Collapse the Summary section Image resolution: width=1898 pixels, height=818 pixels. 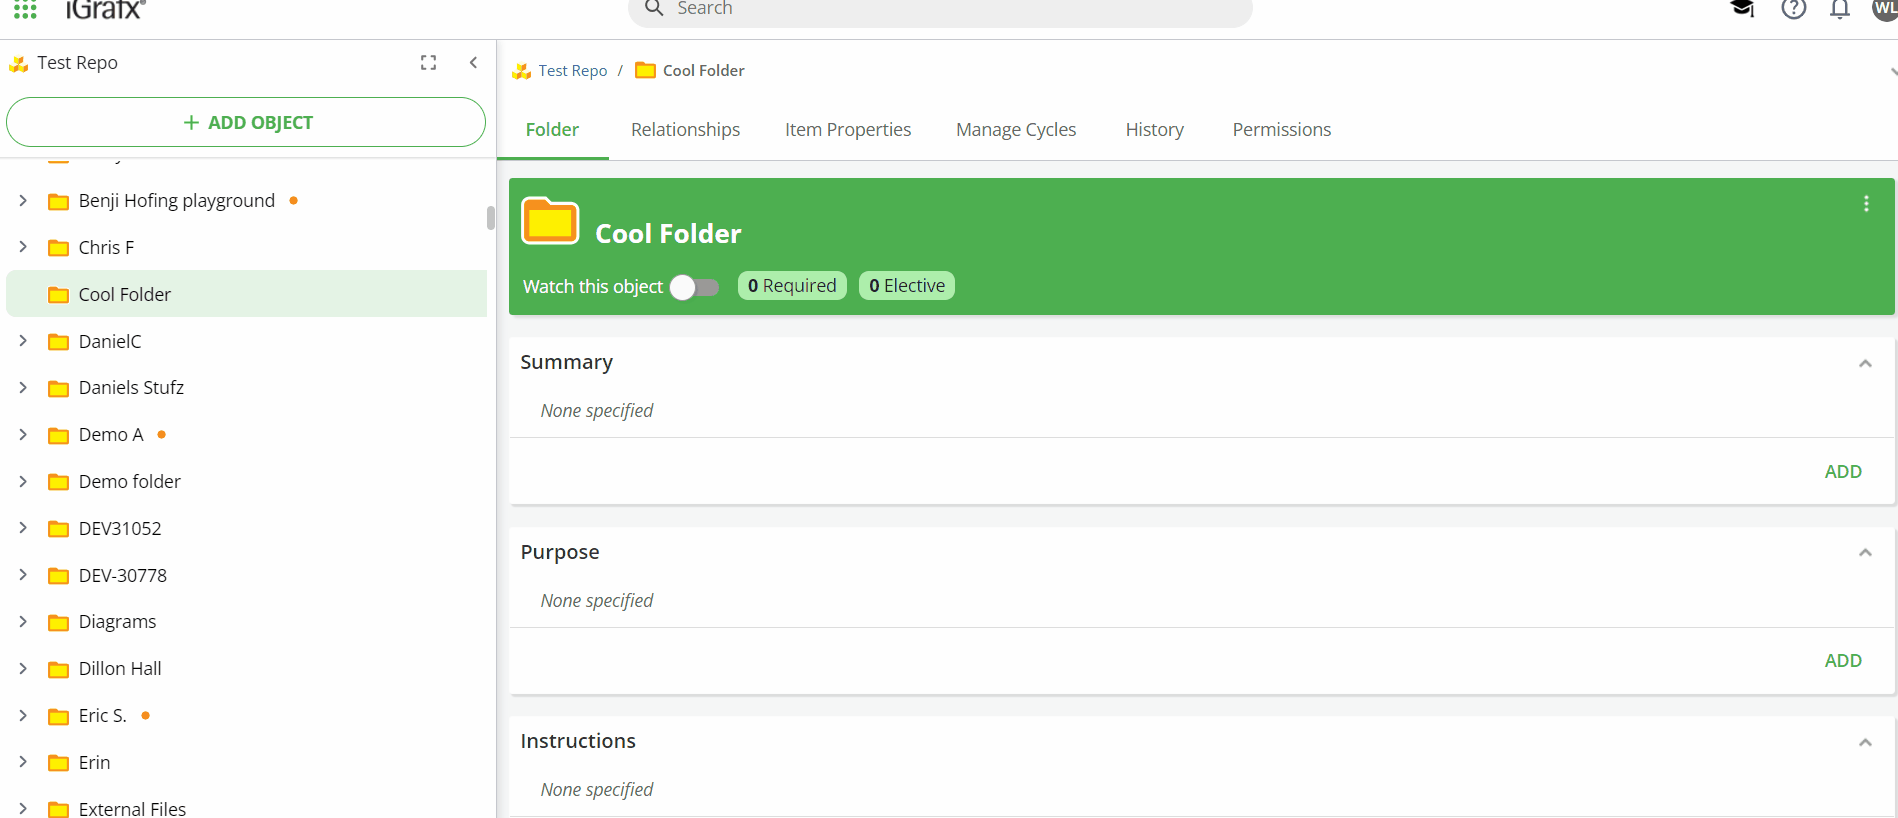click(x=1864, y=363)
